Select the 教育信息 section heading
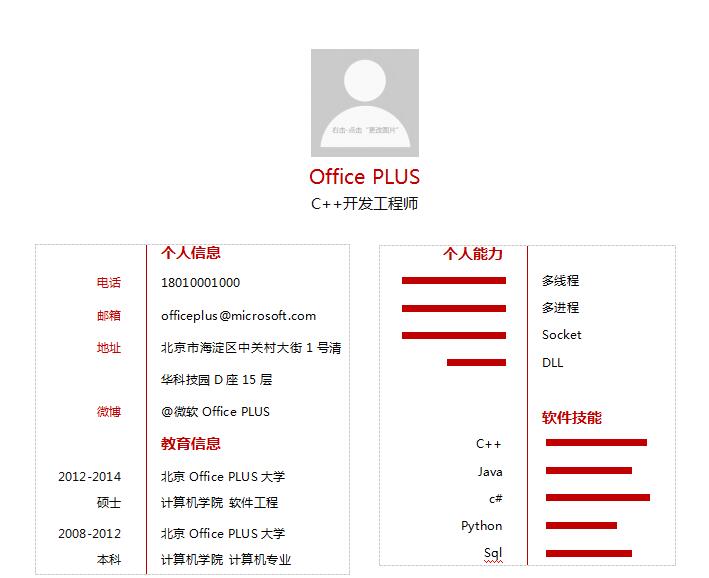The width and height of the screenshot is (709, 578). coord(191,444)
